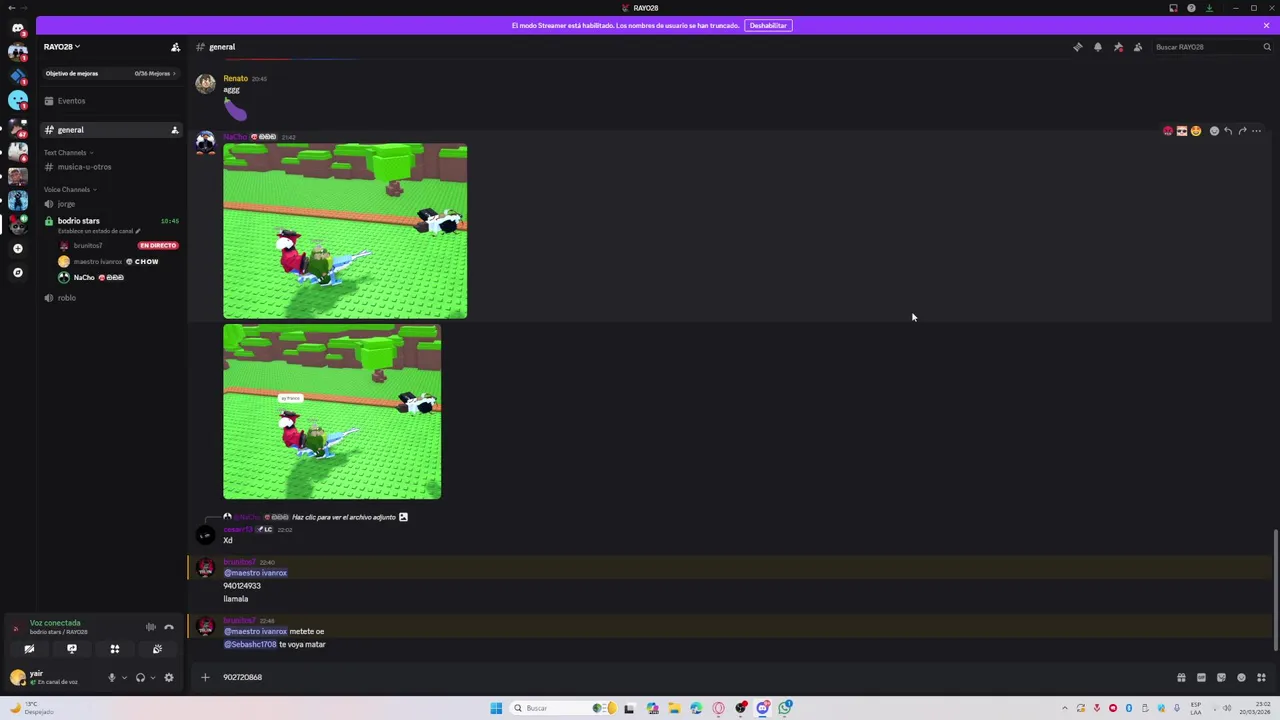Open voice noise suppression icon
Image resolution: width=1280 pixels, height=720 pixels.
(151, 627)
